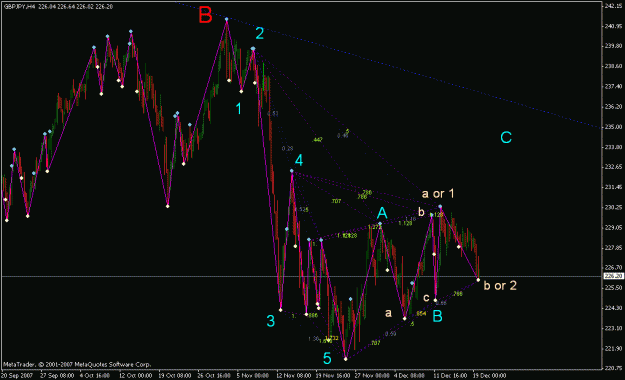The height and width of the screenshot is (380, 625).
Task: Click the price 229.05 on the axis
Action: coord(614,227)
